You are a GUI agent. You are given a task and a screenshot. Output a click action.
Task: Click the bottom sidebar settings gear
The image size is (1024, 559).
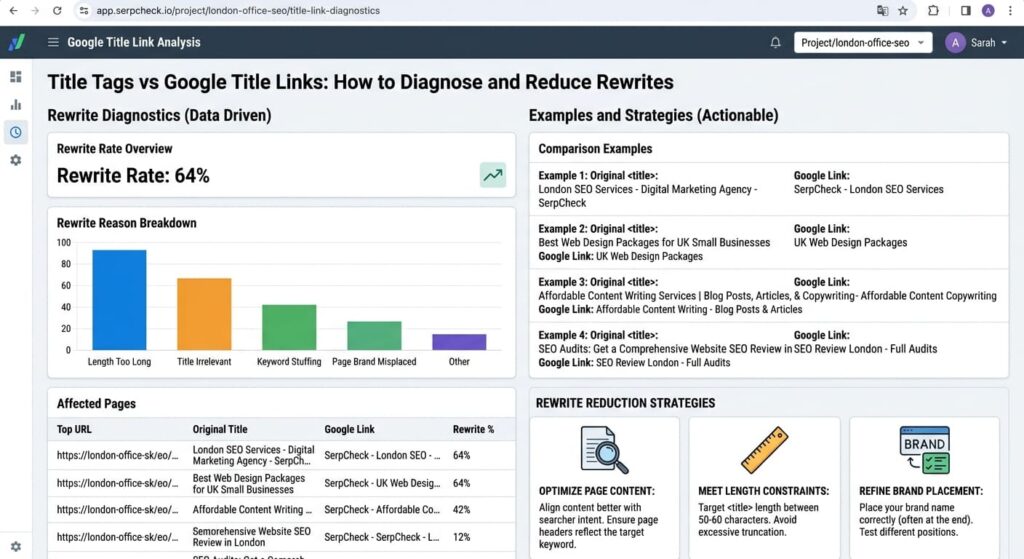pyautogui.click(x=16, y=546)
